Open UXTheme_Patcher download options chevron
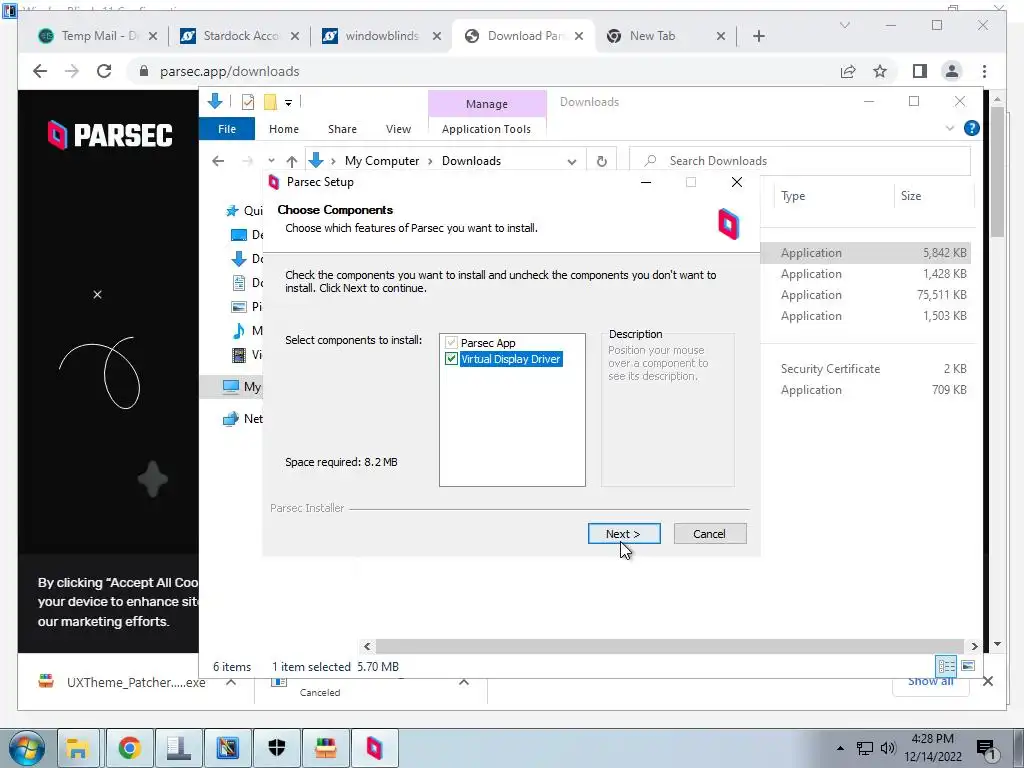This screenshot has width=1024, height=768. click(231, 682)
